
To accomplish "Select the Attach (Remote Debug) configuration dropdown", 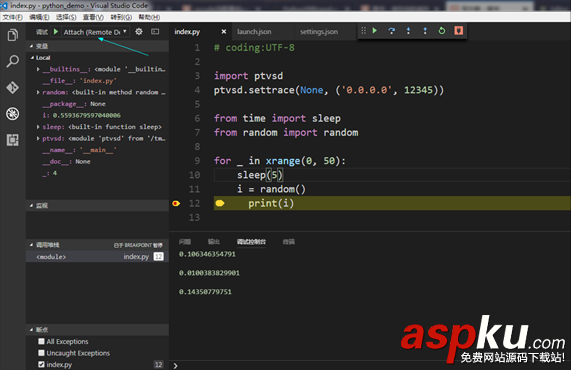I will coord(95,32).
